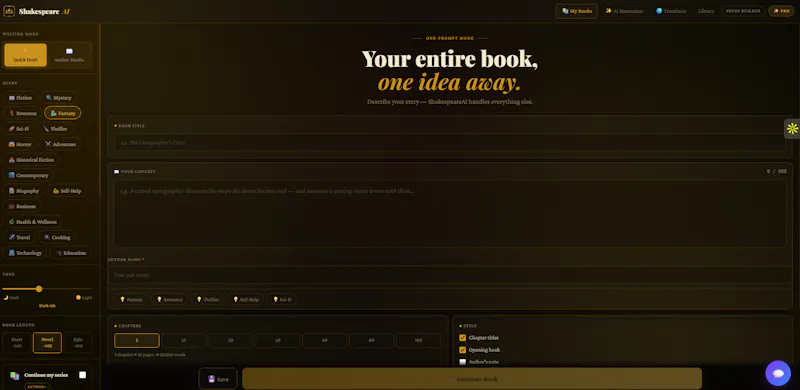Screen dimensions: 800x390
Task: Choose the Horror genre chip
Action: pyautogui.click(x=20, y=144)
